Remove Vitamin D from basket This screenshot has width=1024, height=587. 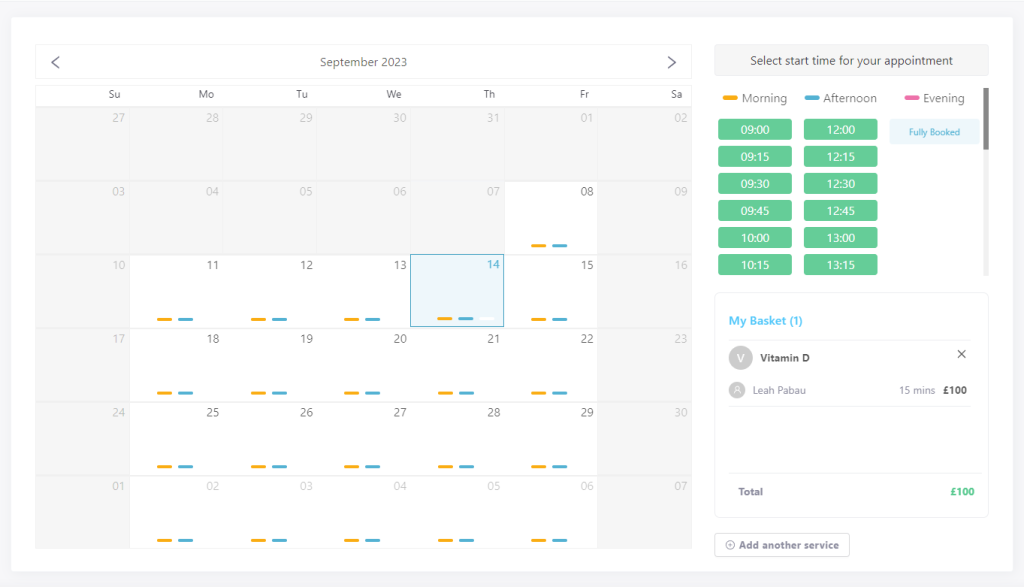point(961,354)
